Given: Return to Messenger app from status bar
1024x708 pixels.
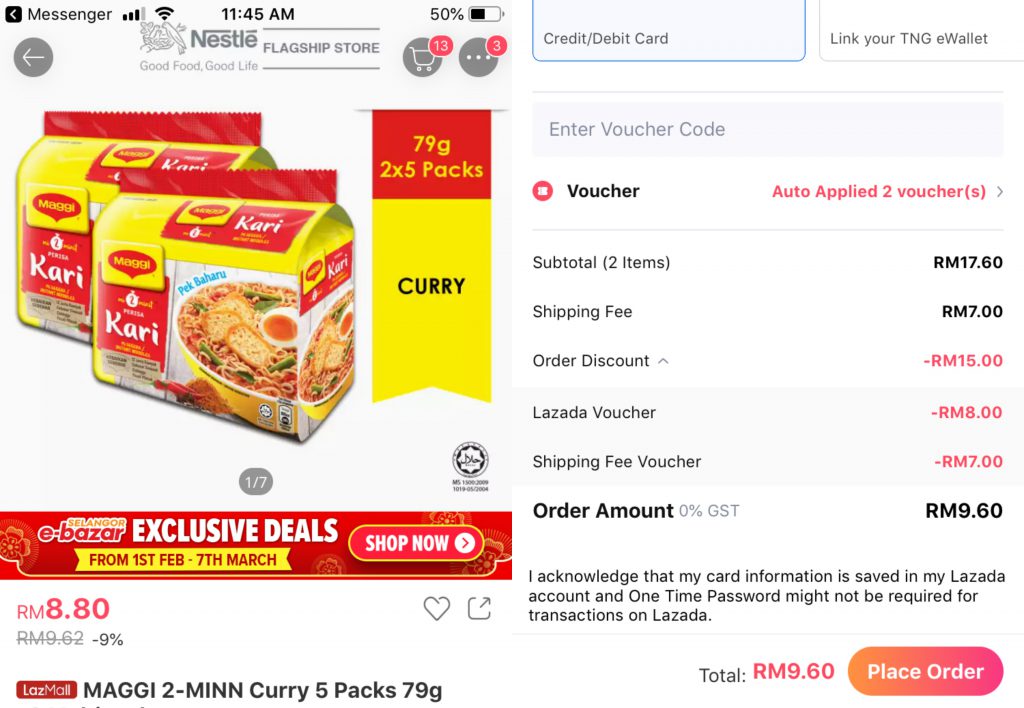Looking at the screenshot, I should 58,14.
